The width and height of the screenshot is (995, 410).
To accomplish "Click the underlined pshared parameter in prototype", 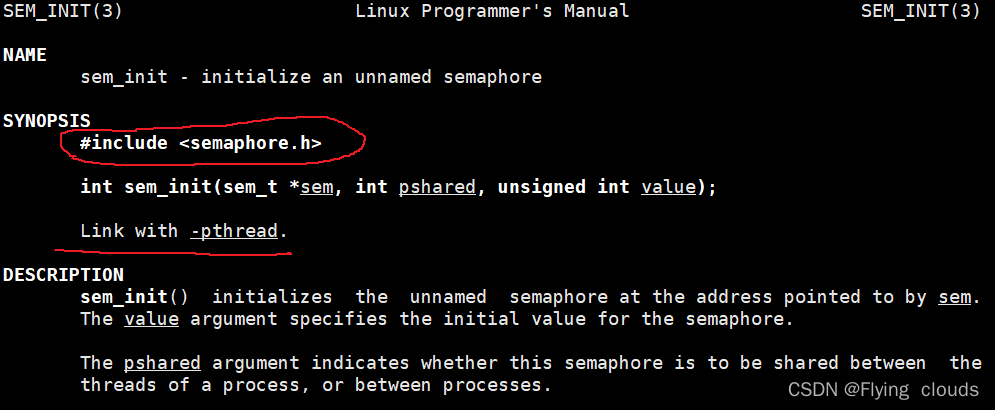I will (437, 187).
